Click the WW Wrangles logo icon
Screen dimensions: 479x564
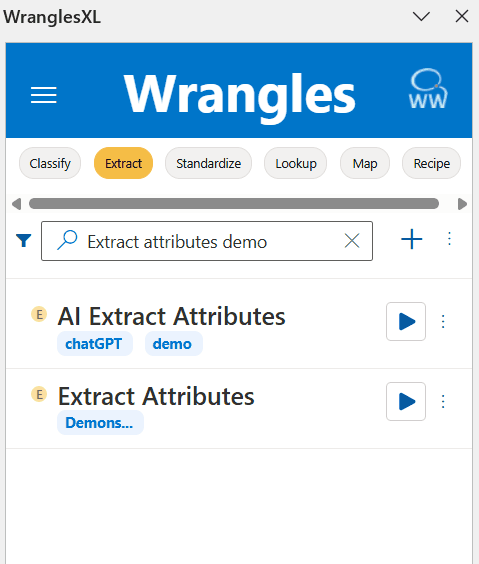tap(428, 89)
